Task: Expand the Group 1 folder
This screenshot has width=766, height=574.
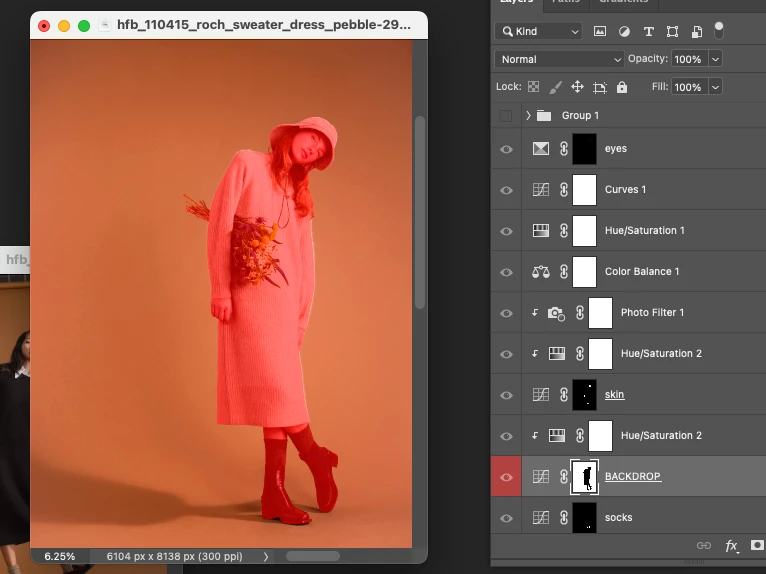Action: click(528, 116)
